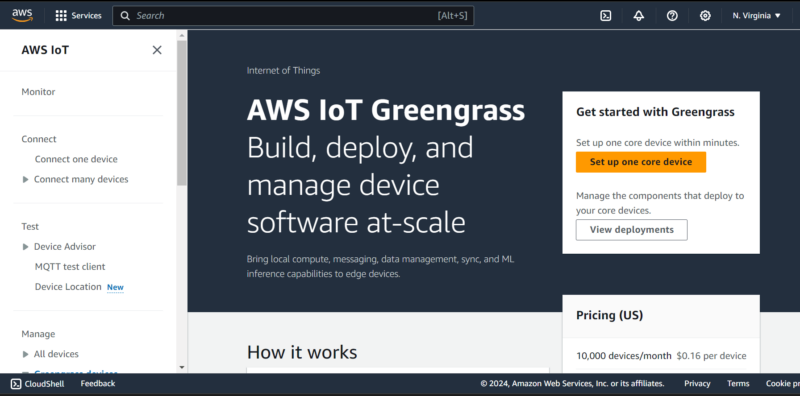Open the help question mark menu
Image resolution: width=800 pixels, height=396 pixels.
672,16
